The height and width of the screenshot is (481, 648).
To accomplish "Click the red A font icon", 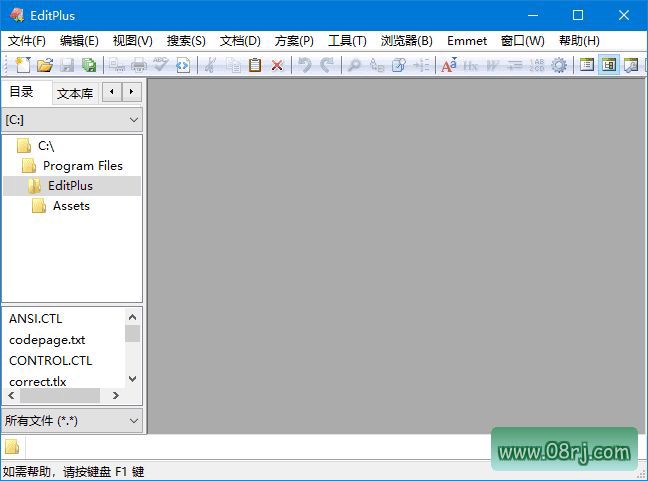I will pyautogui.click(x=449, y=65).
